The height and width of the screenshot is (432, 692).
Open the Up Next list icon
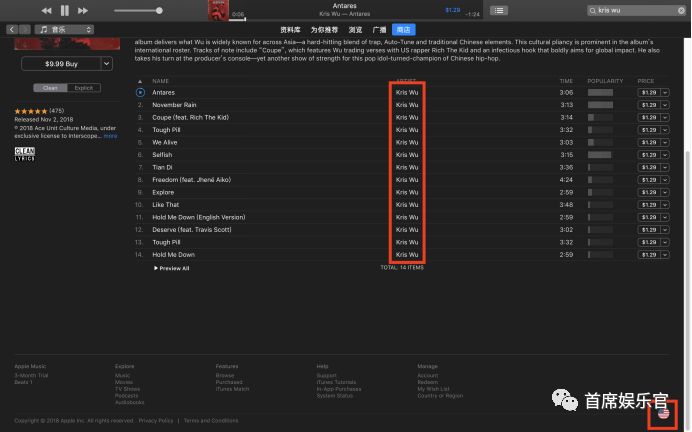coord(499,11)
